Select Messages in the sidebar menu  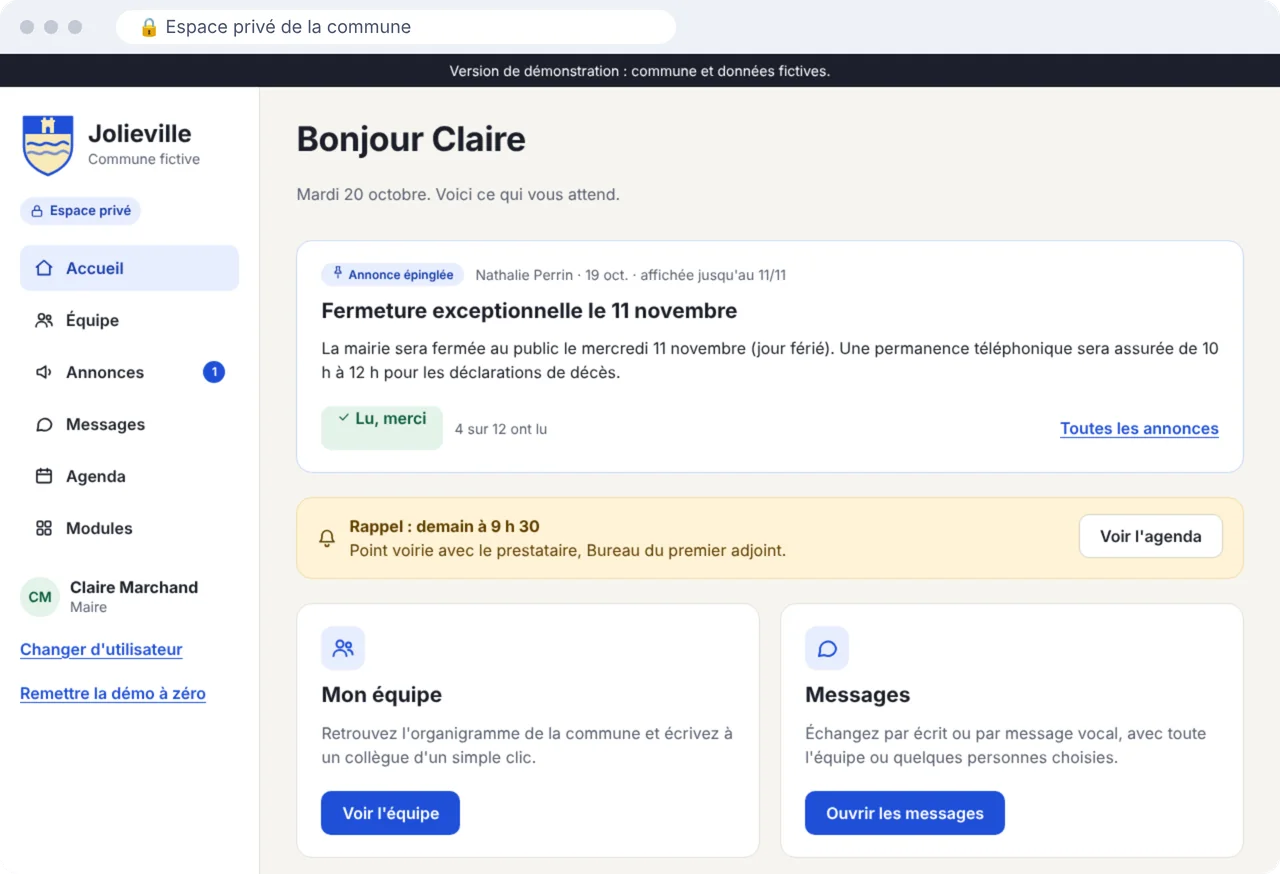[129, 424]
